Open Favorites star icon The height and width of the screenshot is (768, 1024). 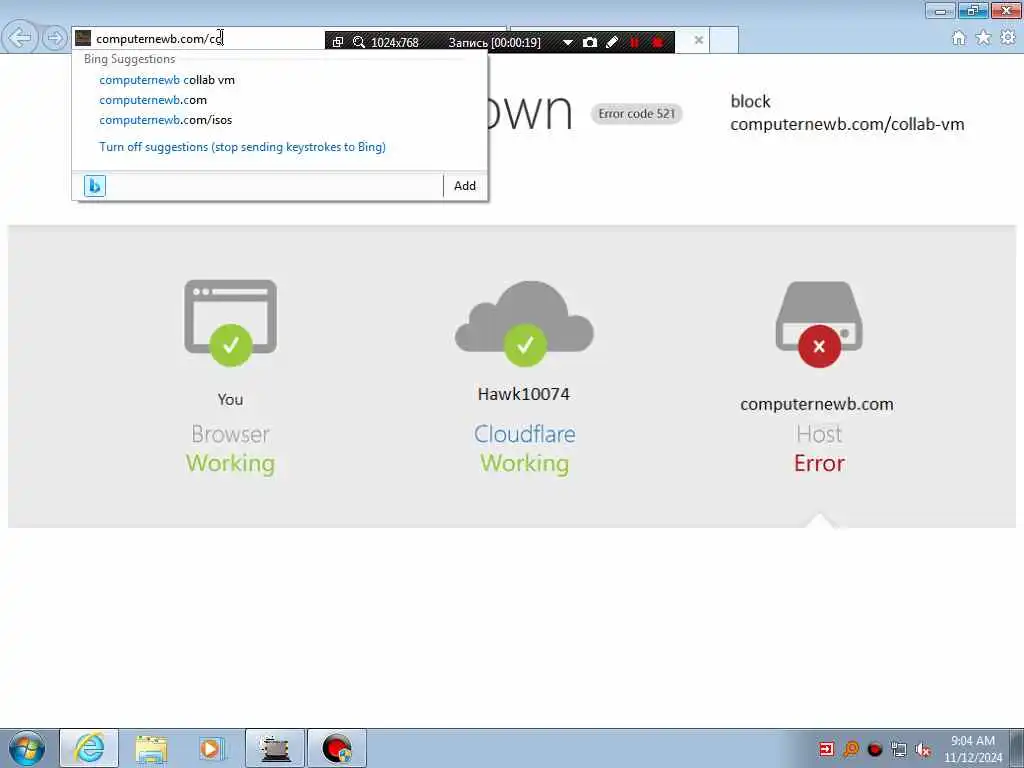(983, 38)
